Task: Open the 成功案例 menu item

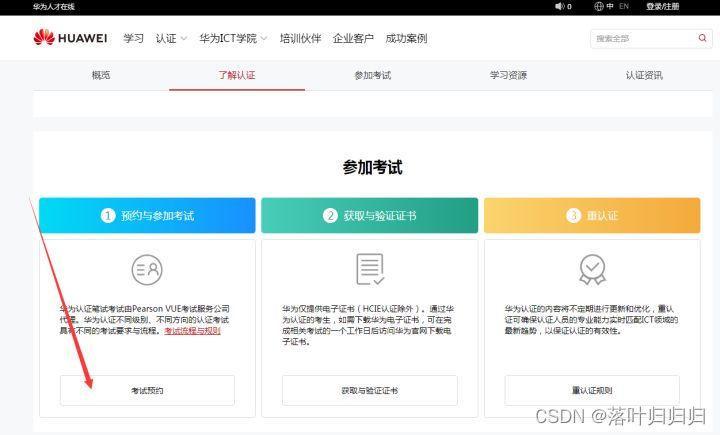Action: coord(406,39)
